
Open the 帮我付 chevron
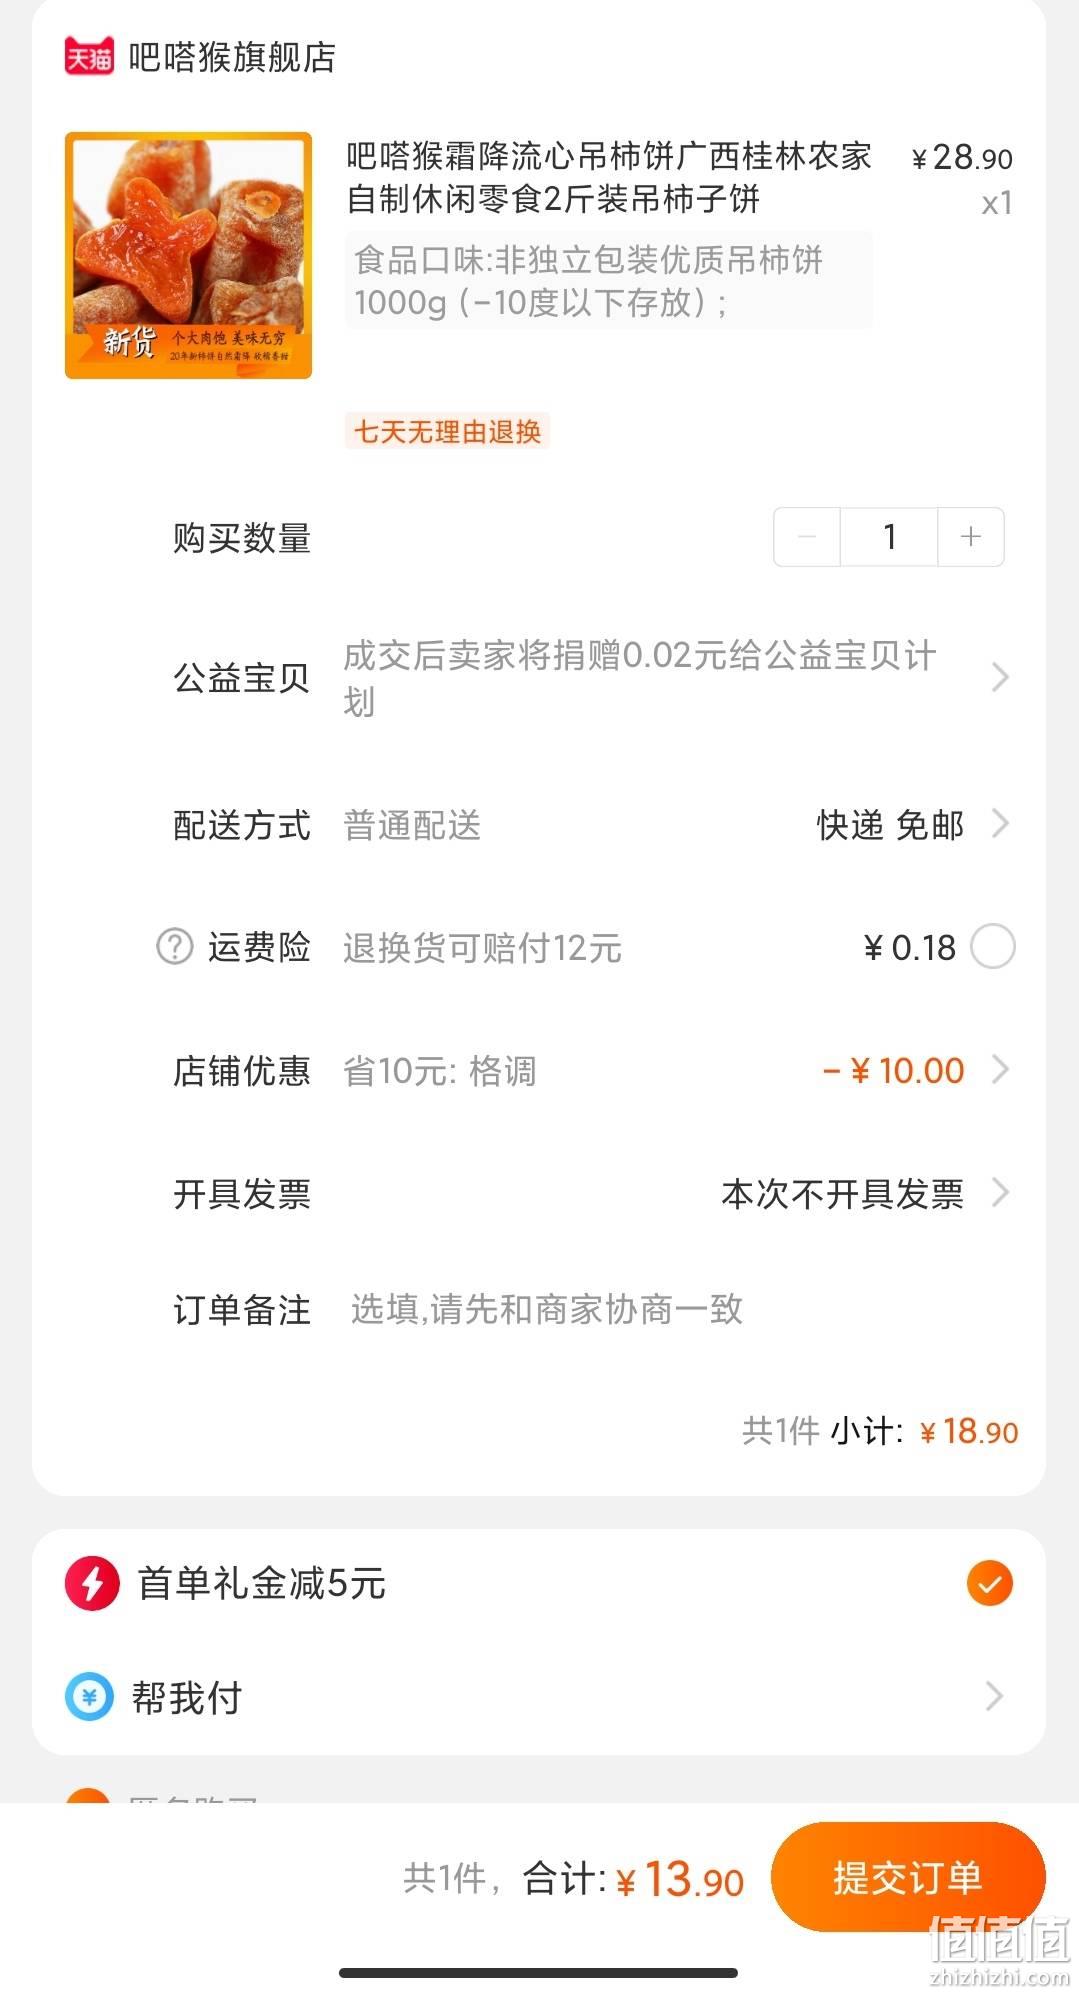993,1696
